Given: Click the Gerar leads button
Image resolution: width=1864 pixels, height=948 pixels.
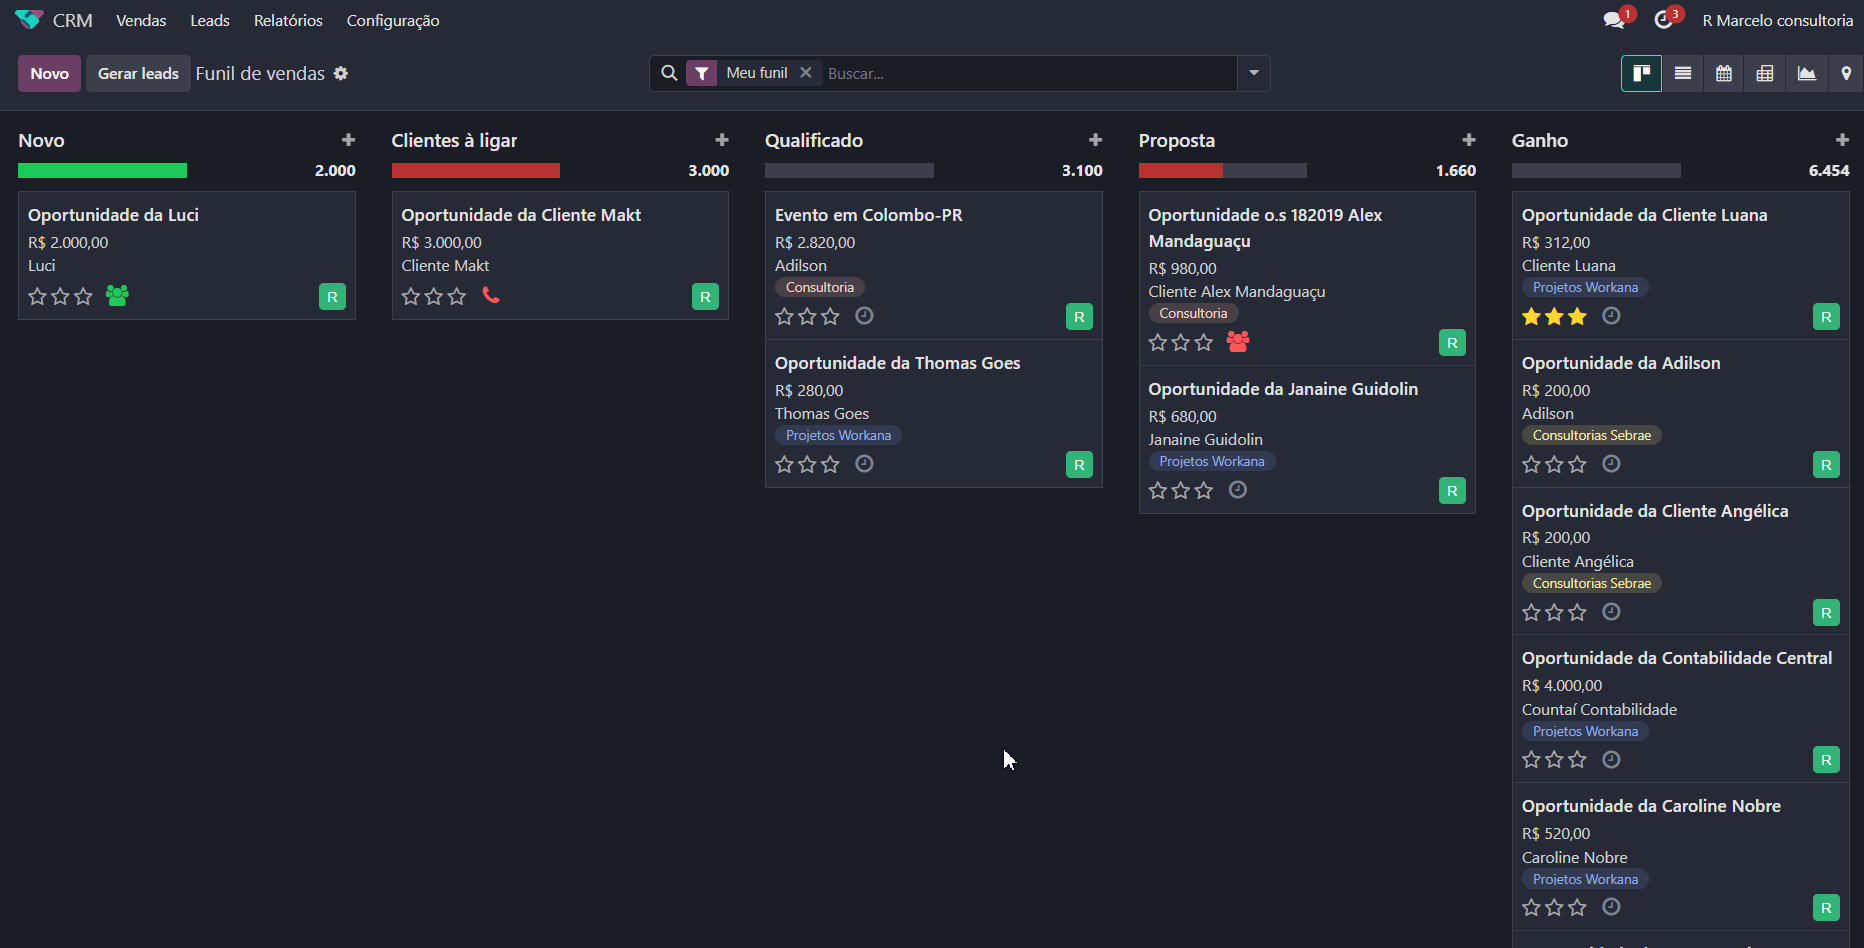Looking at the screenshot, I should (138, 73).
